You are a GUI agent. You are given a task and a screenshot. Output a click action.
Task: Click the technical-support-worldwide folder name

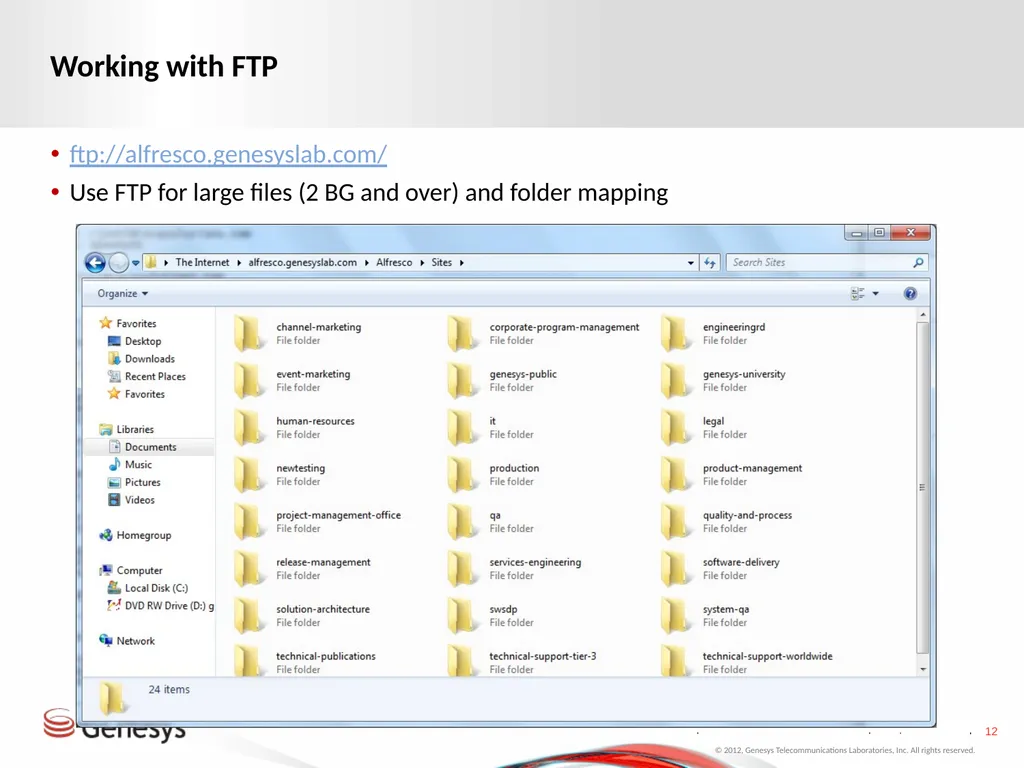click(x=767, y=656)
